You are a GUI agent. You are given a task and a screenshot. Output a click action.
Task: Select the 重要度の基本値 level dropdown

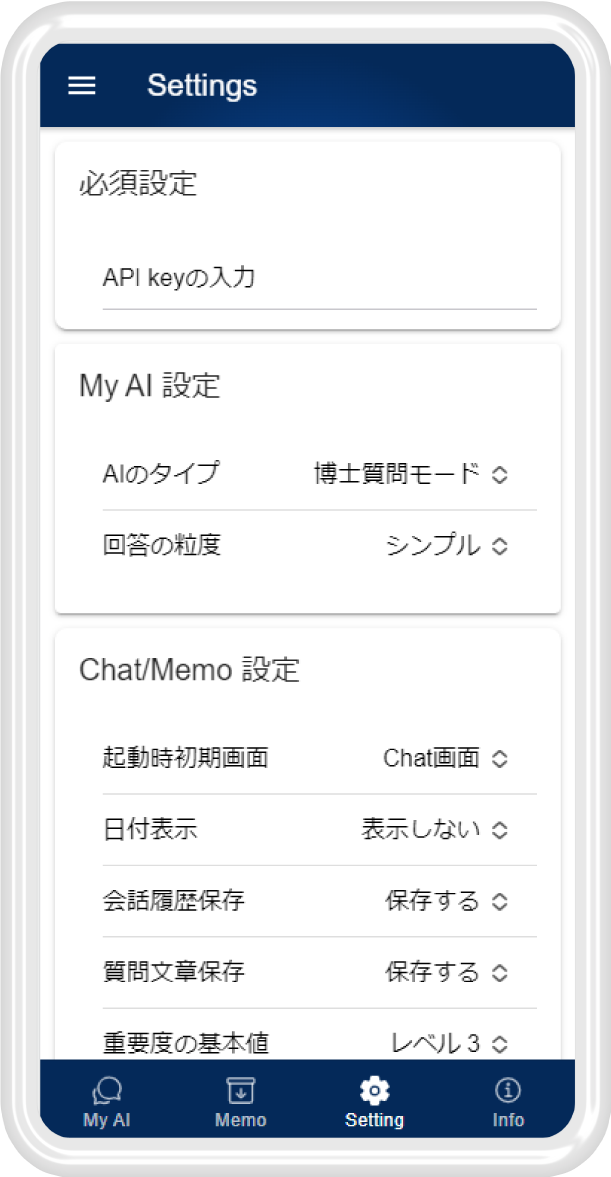point(448,1043)
